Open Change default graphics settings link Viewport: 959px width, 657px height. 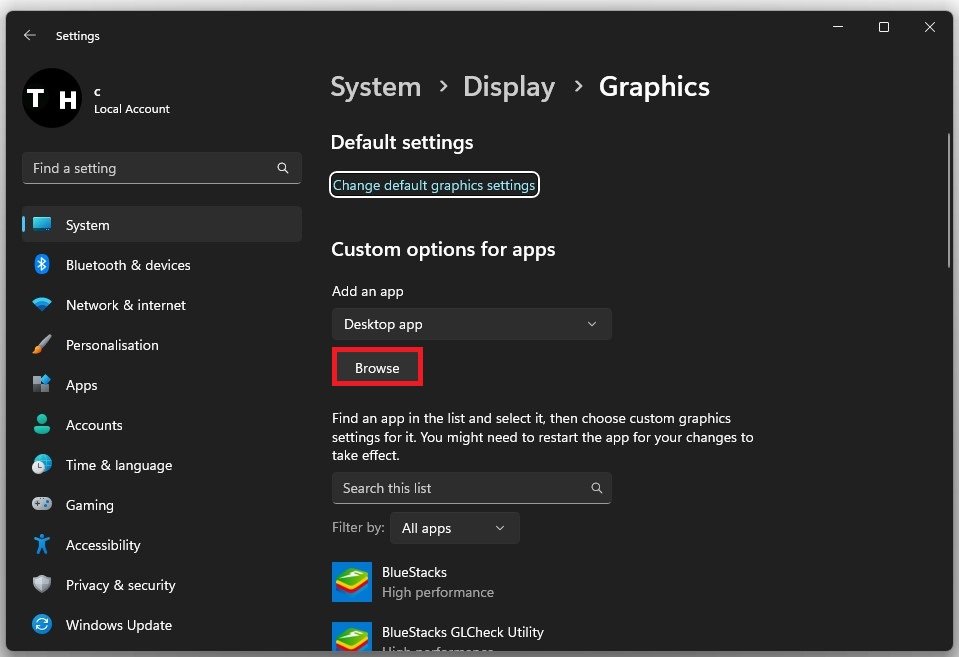click(434, 185)
